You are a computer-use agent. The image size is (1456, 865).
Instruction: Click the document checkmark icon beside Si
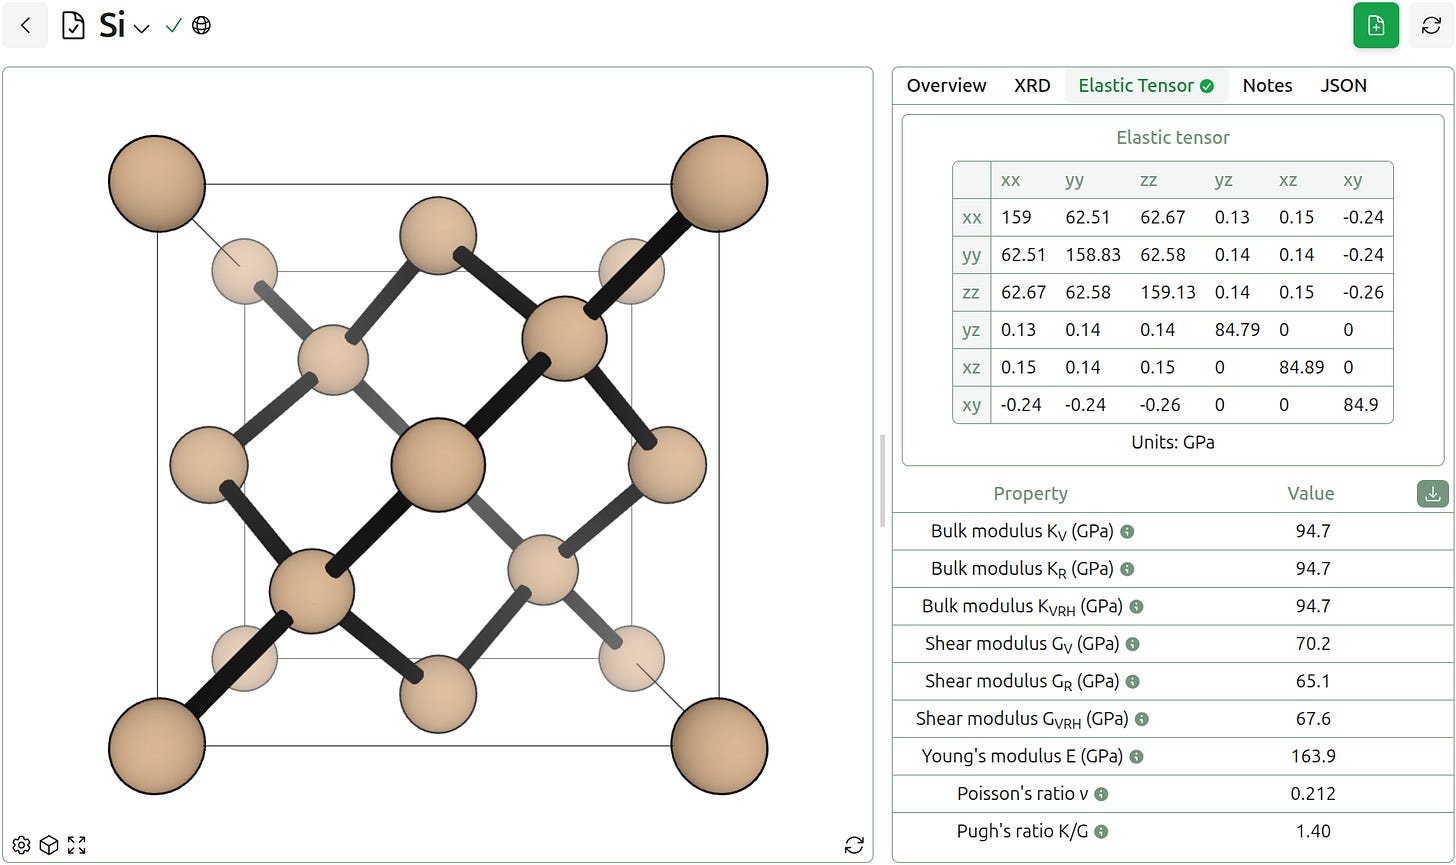[x=74, y=26]
